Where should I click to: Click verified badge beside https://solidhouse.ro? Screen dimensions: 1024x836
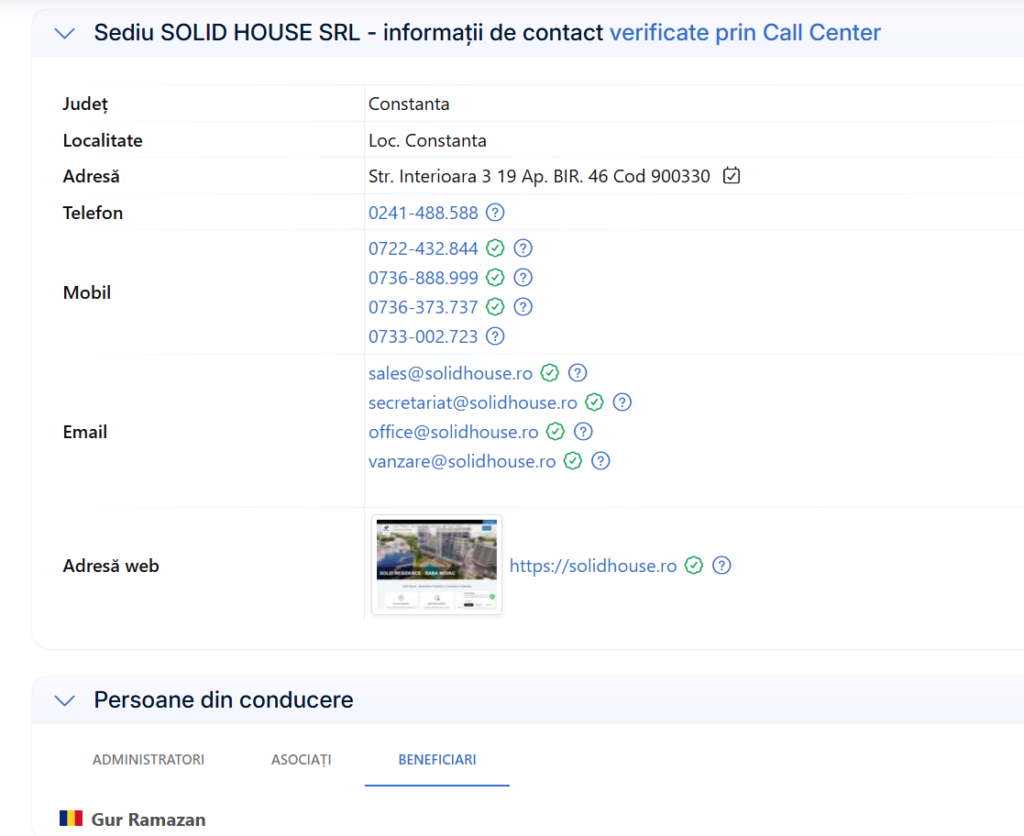click(x=694, y=566)
